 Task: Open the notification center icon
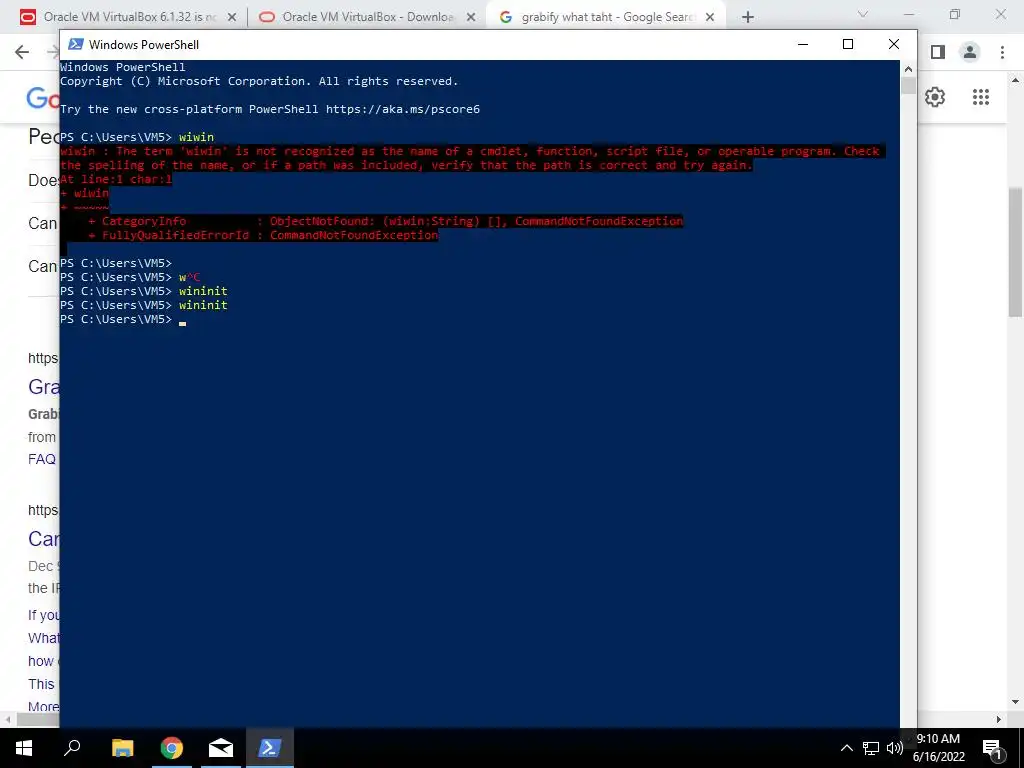(992, 749)
